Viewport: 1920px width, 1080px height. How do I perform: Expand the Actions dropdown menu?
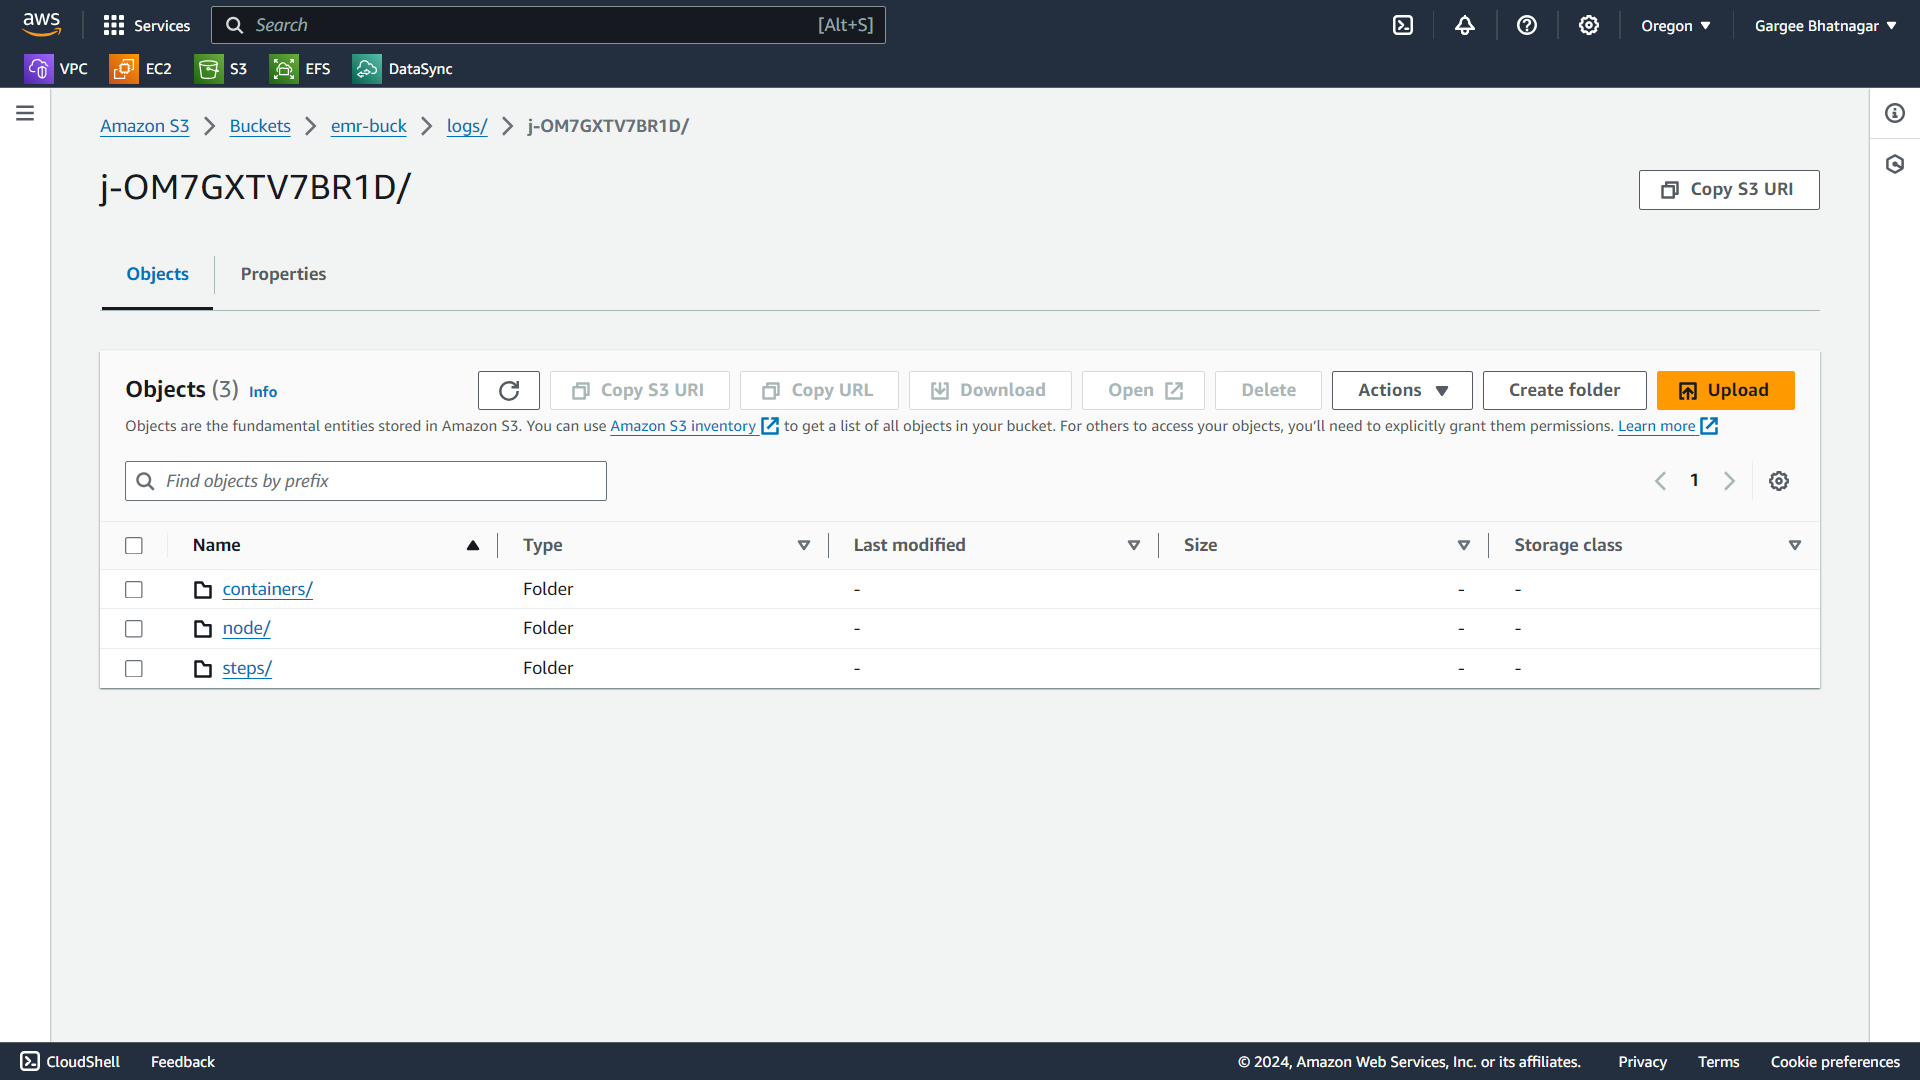click(x=1401, y=390)
